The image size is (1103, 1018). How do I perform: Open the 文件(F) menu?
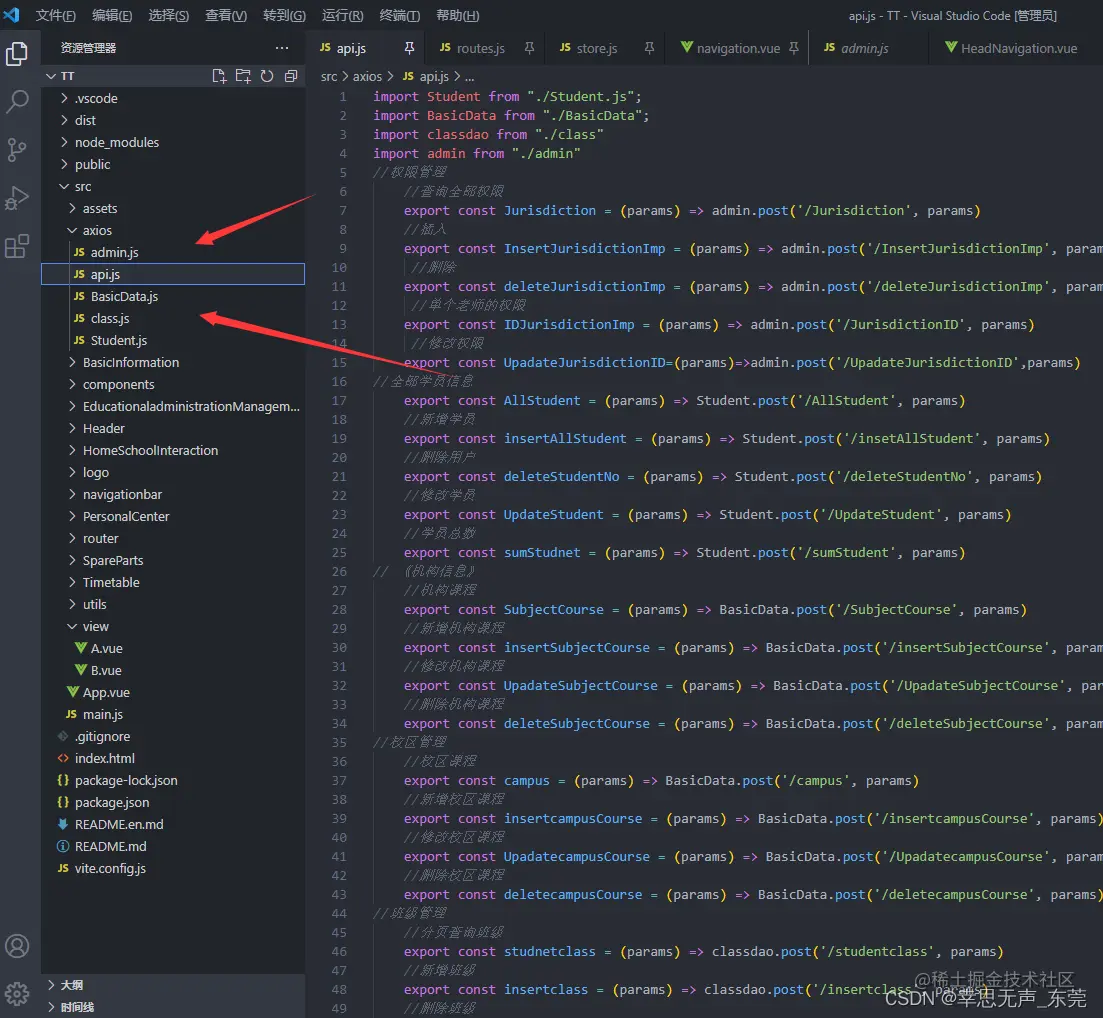click(x=56, y=15)
